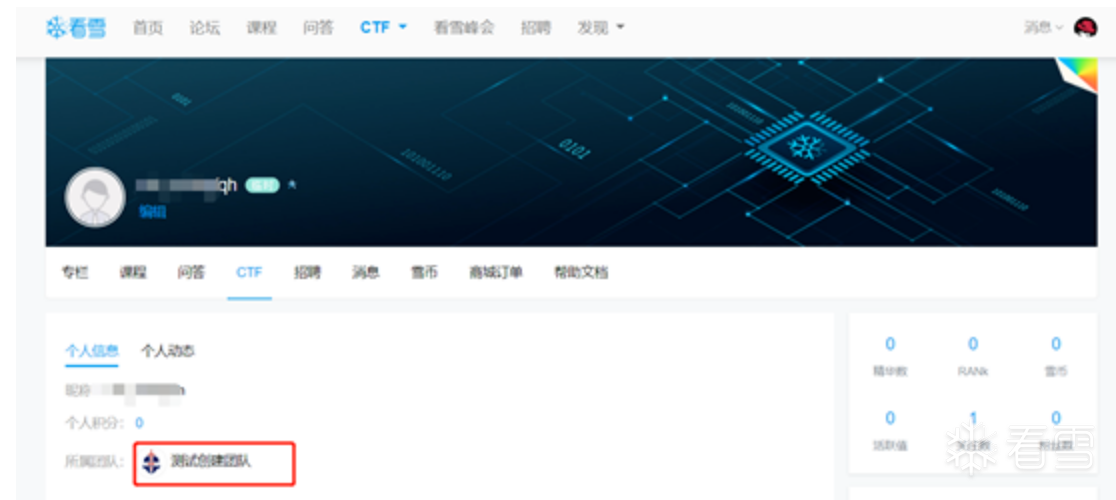Image resolution: width=1116 pixels, height=500 pixels.
Task: Switch to the 消息 profile tab
Action: pyautogui.click(x=365, y=272)
